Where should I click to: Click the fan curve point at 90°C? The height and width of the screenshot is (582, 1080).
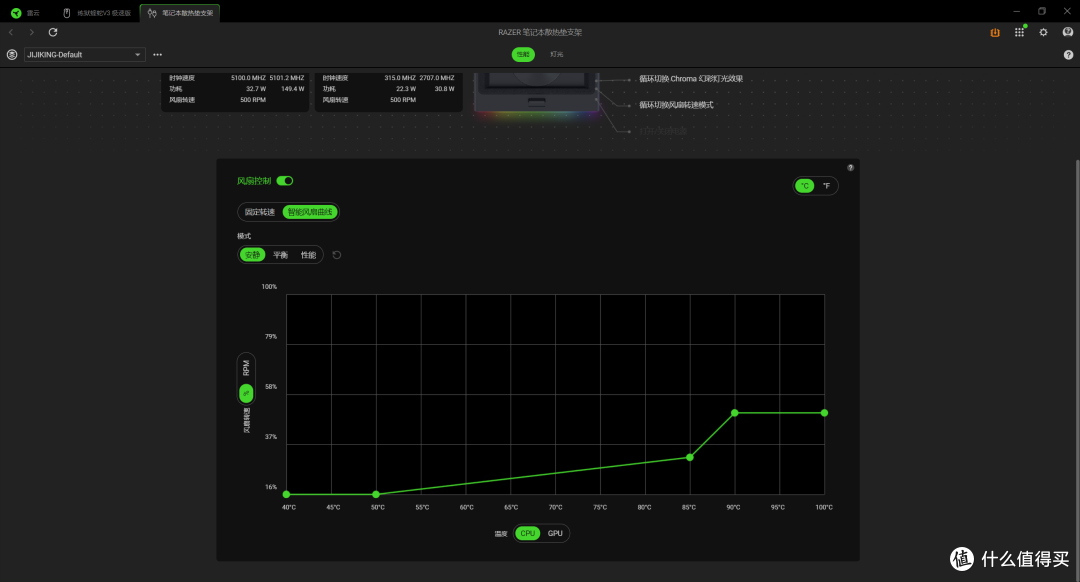(x=735, y=413)
